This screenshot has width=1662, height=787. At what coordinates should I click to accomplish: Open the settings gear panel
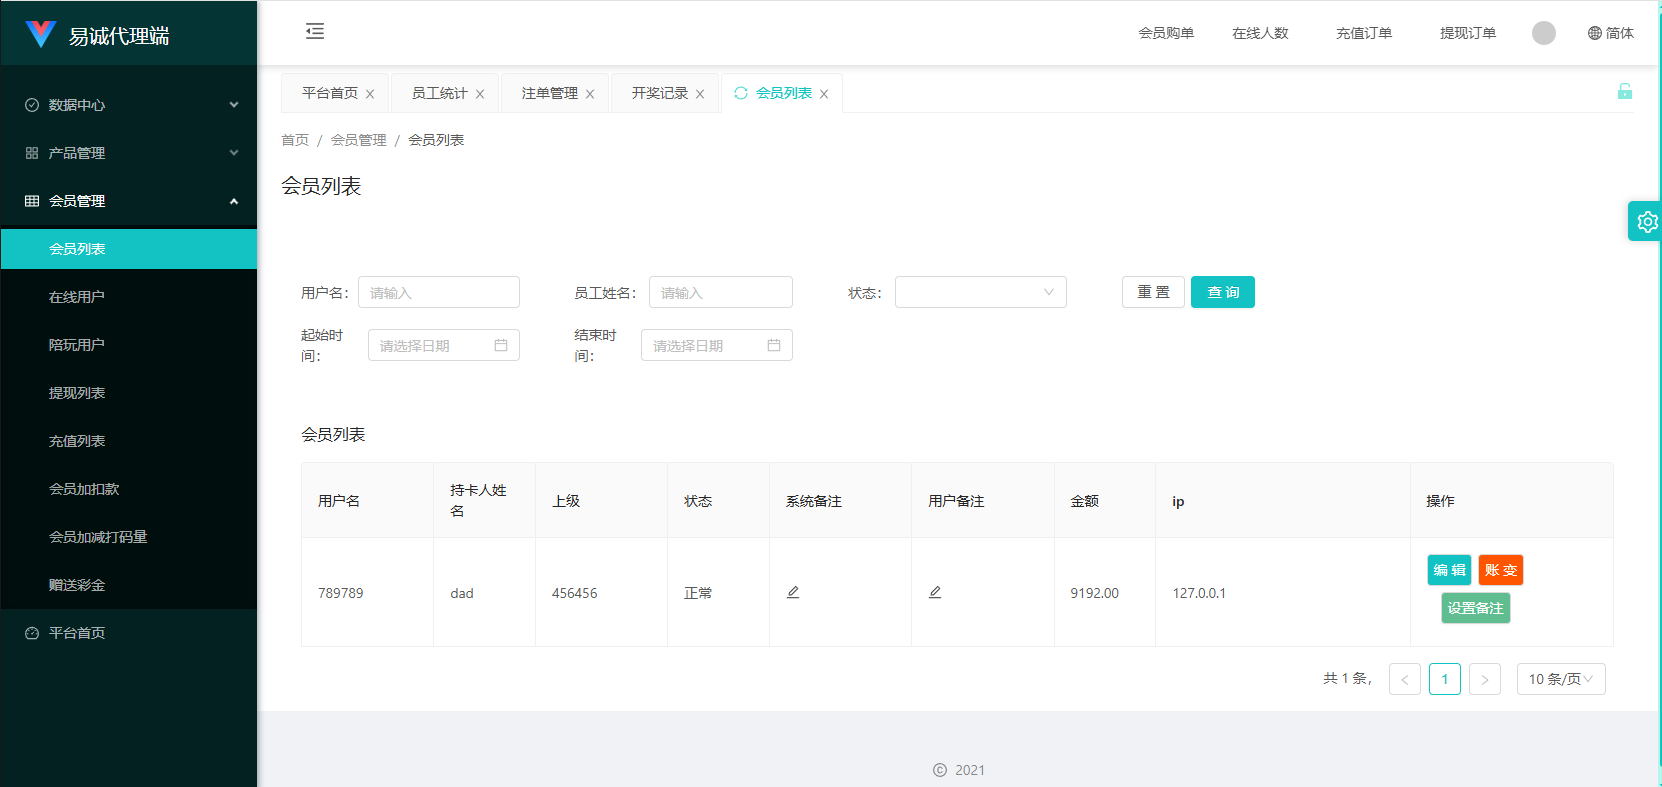click(x=1646, y=221)
